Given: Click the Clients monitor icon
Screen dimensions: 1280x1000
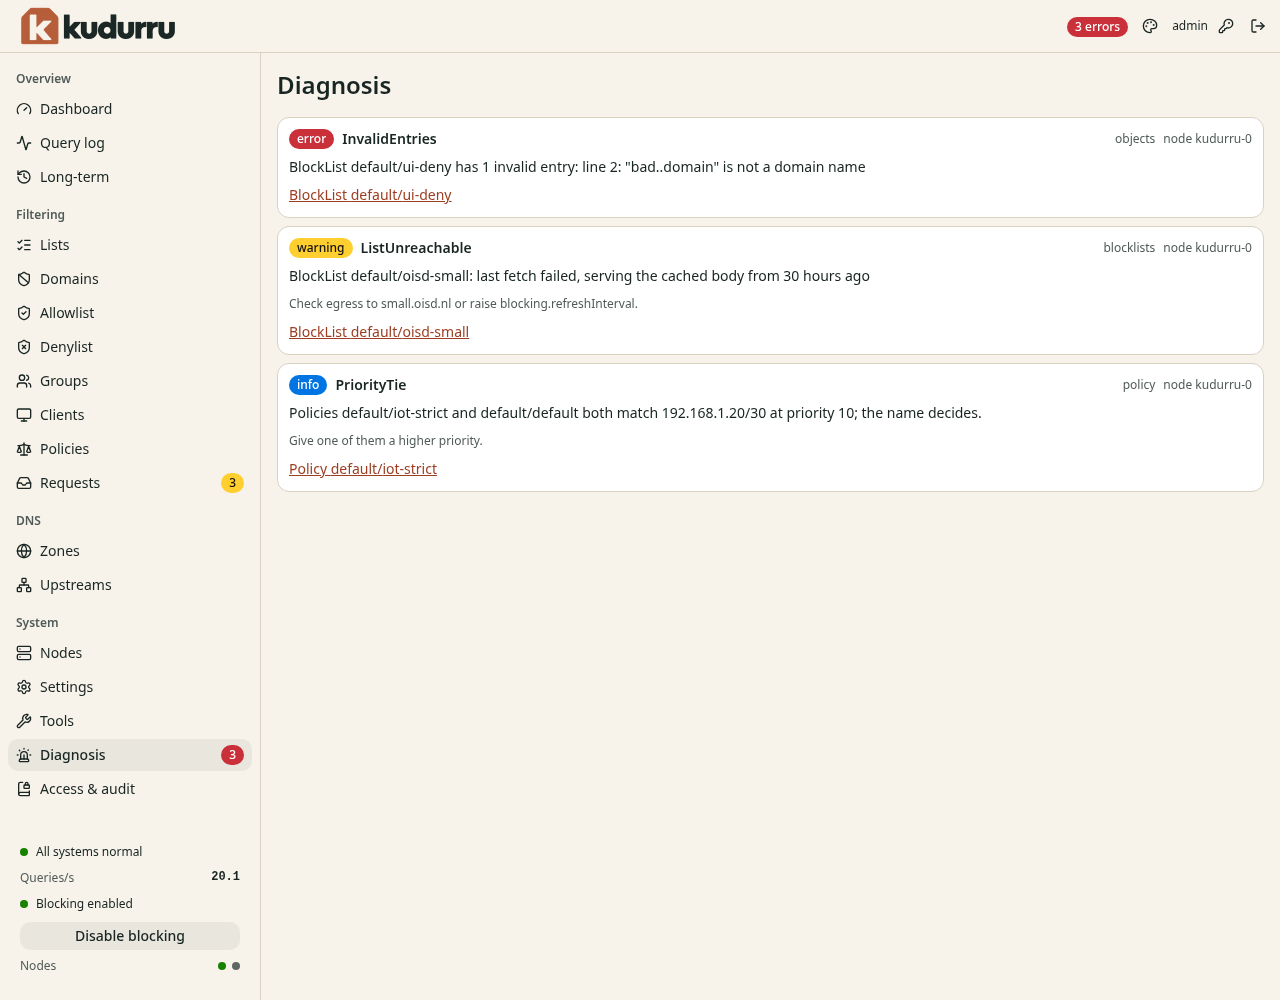Looking at the screenshot, I should [x=24, y=415].
